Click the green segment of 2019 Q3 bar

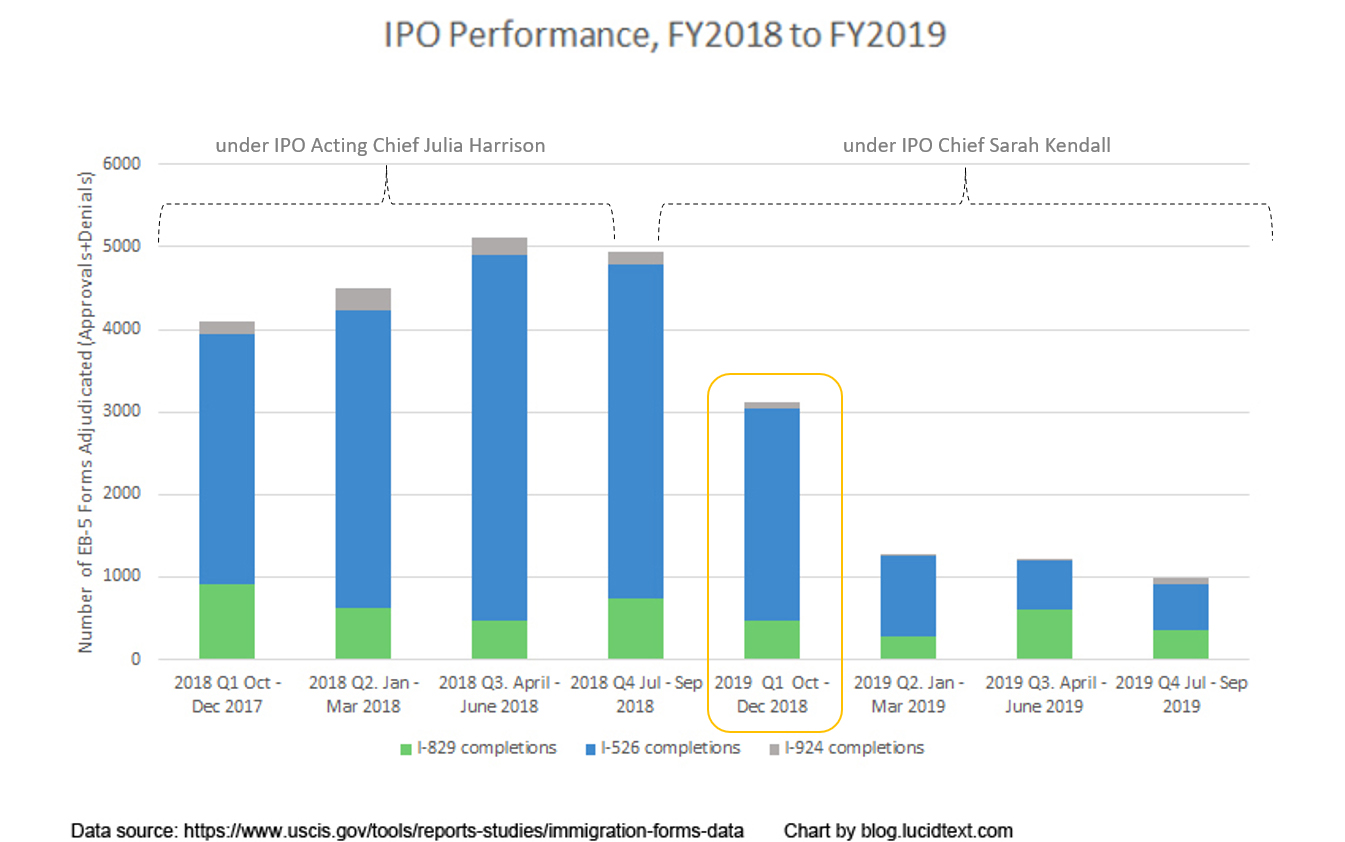(1044, 634)
